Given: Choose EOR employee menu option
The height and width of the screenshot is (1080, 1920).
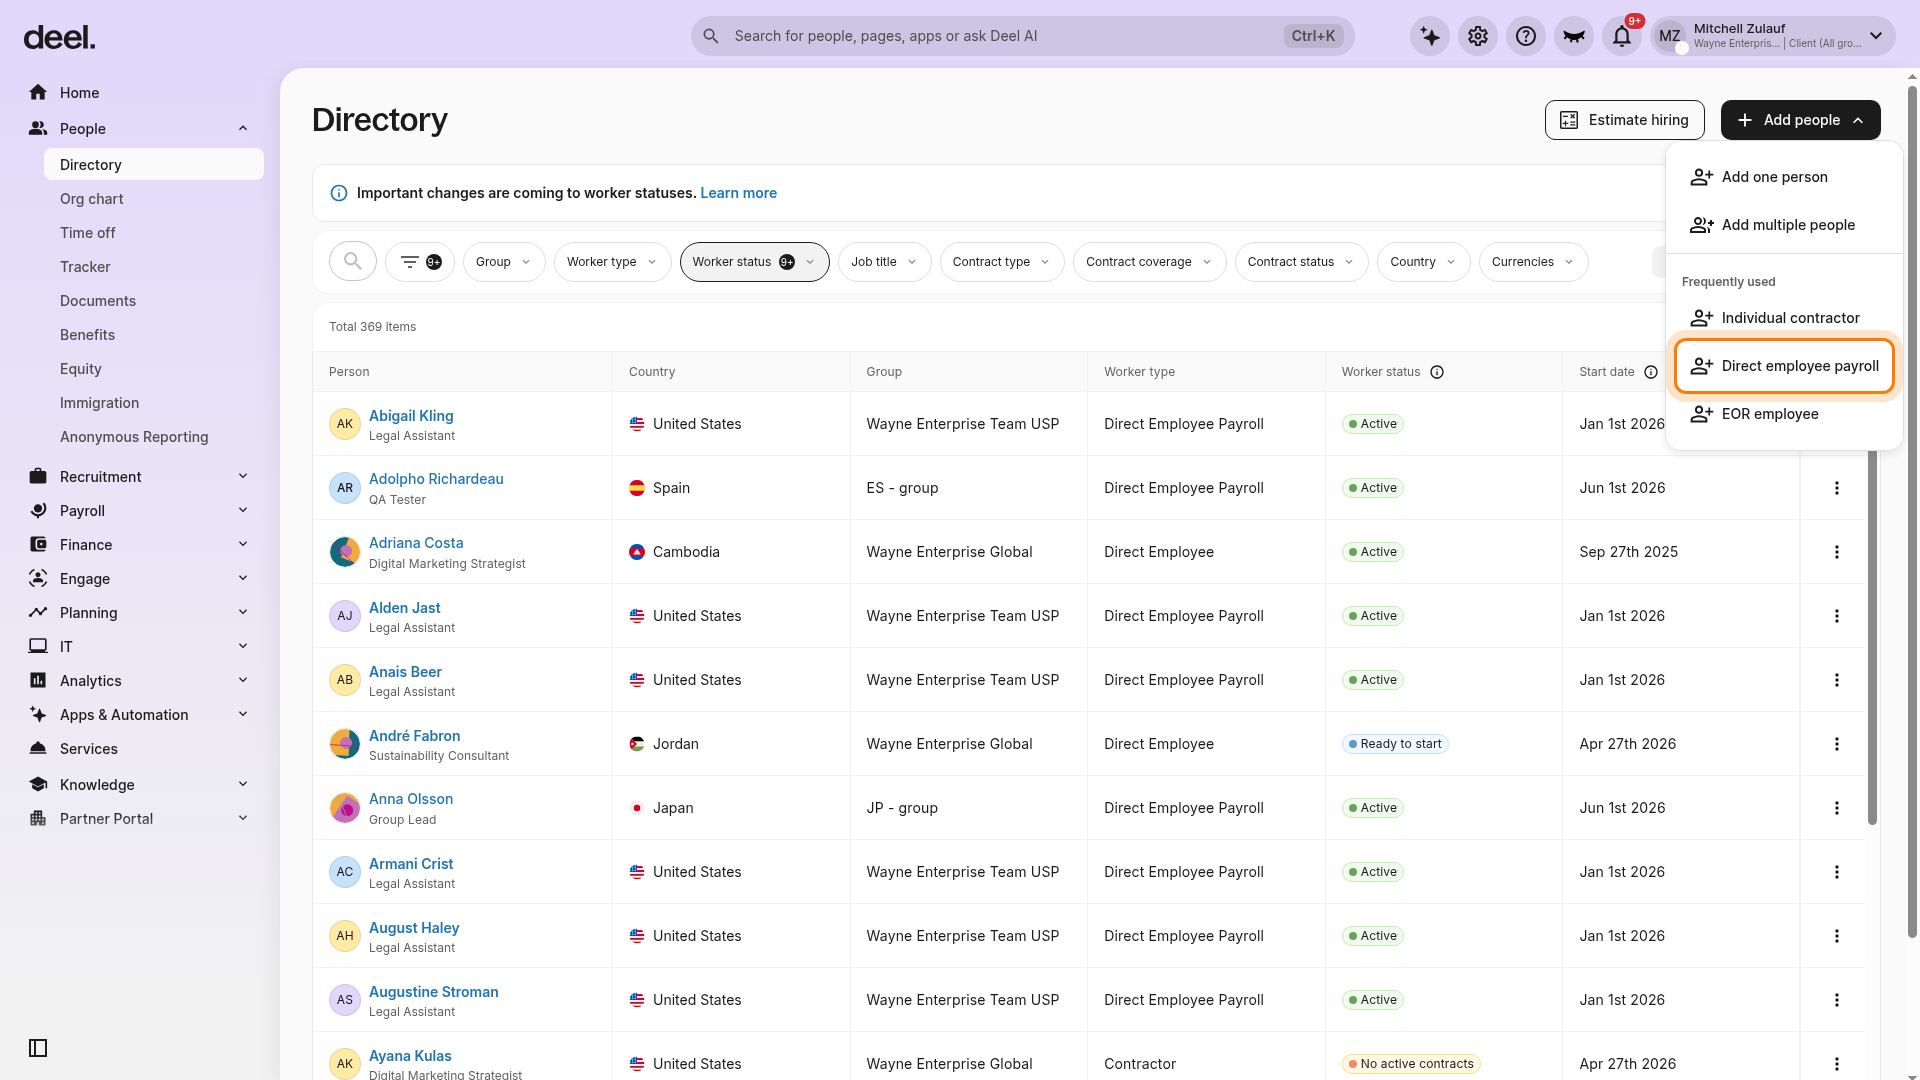Looking at the screenshot, I should tap(1784, 414).
